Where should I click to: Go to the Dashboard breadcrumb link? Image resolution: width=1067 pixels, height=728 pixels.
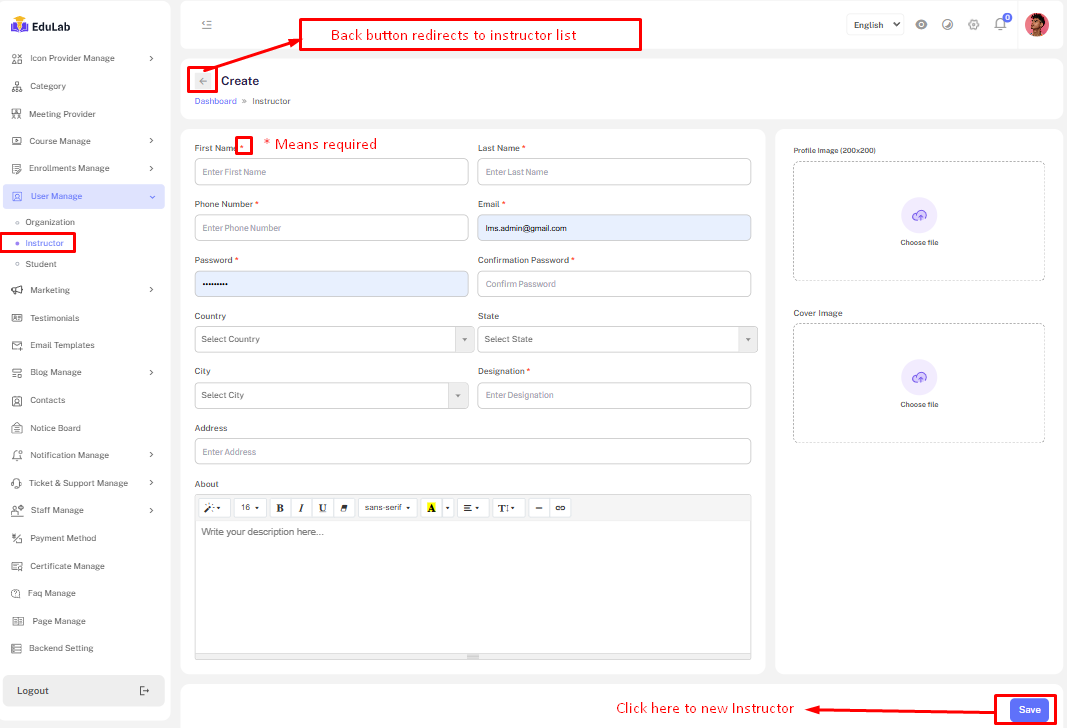click(x=215, y=101)
